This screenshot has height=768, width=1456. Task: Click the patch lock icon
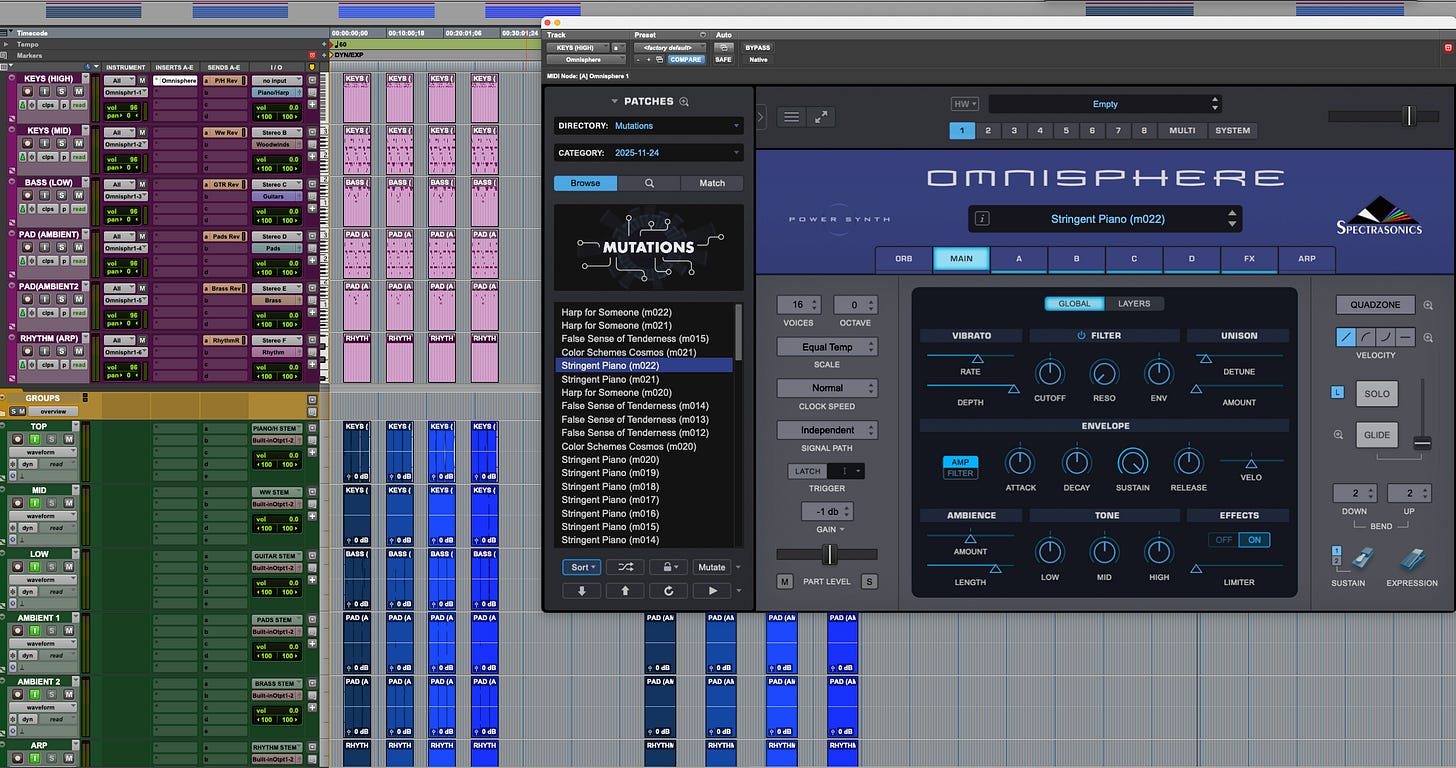click(668, 567)
